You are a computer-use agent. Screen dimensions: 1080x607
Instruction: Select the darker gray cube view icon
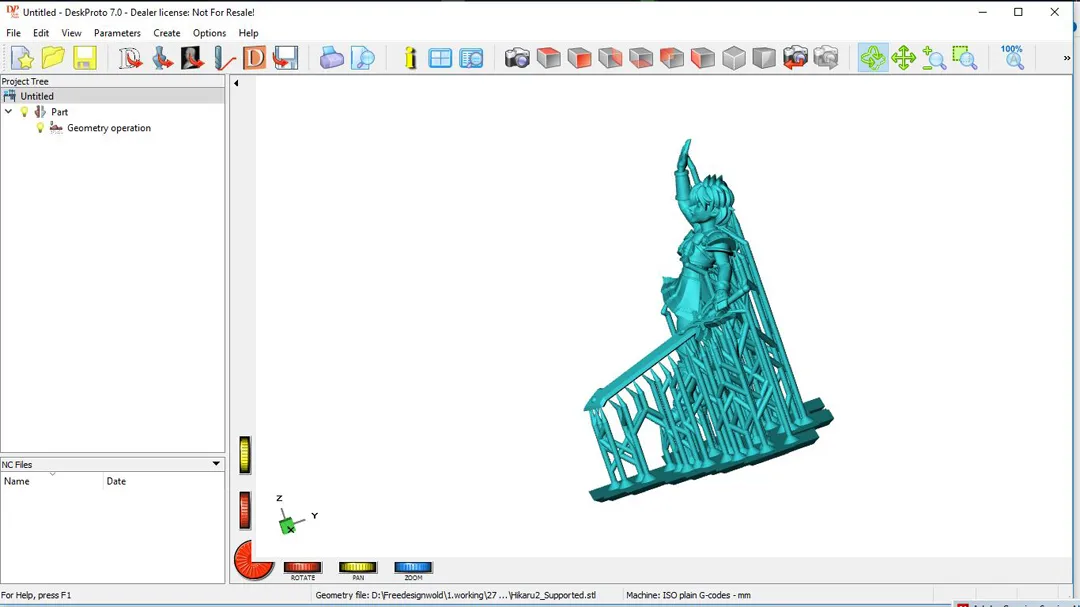[x=764, y=58]
